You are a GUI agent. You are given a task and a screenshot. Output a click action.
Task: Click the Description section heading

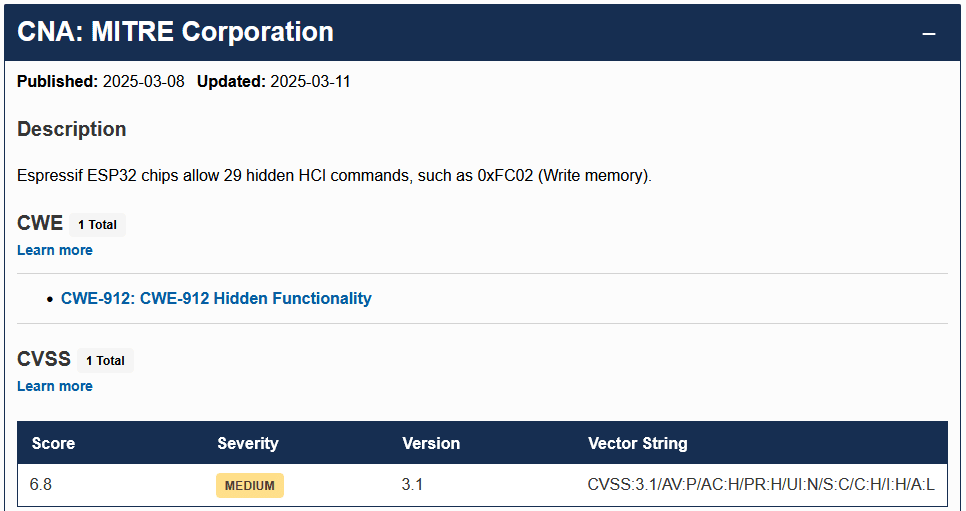[x=72, y=129]
